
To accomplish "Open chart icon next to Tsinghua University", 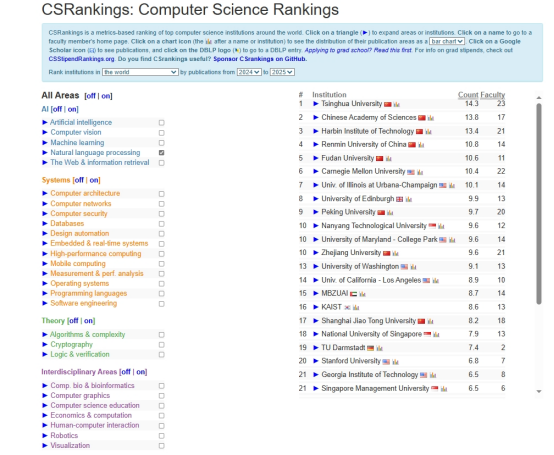I will pos(396,104).
